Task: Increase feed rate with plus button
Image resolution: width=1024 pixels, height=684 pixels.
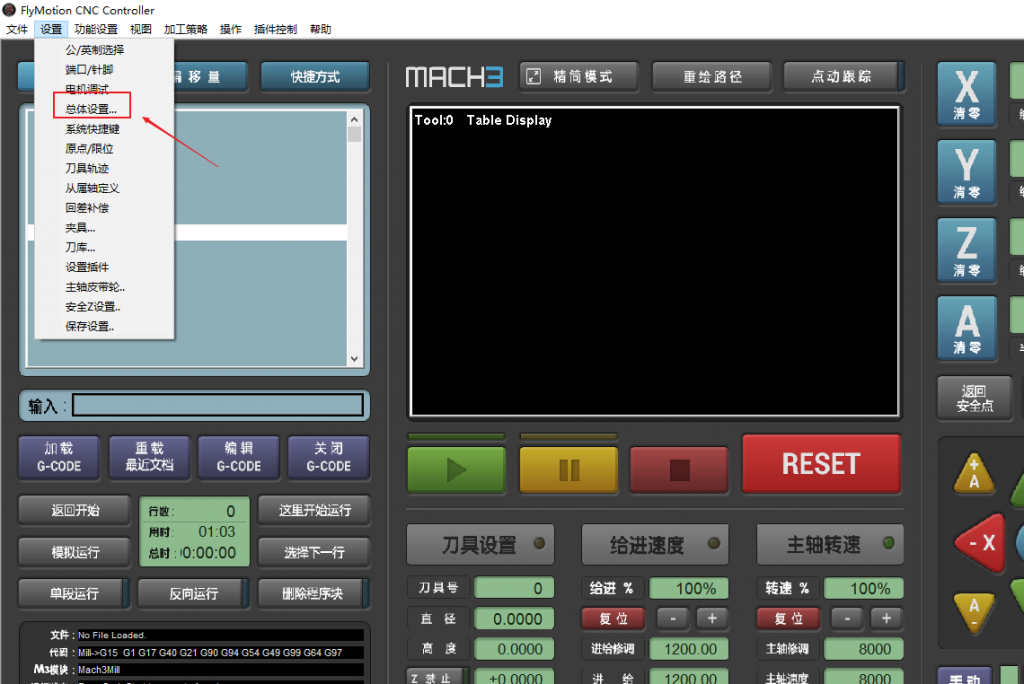Action: point(712,618)
